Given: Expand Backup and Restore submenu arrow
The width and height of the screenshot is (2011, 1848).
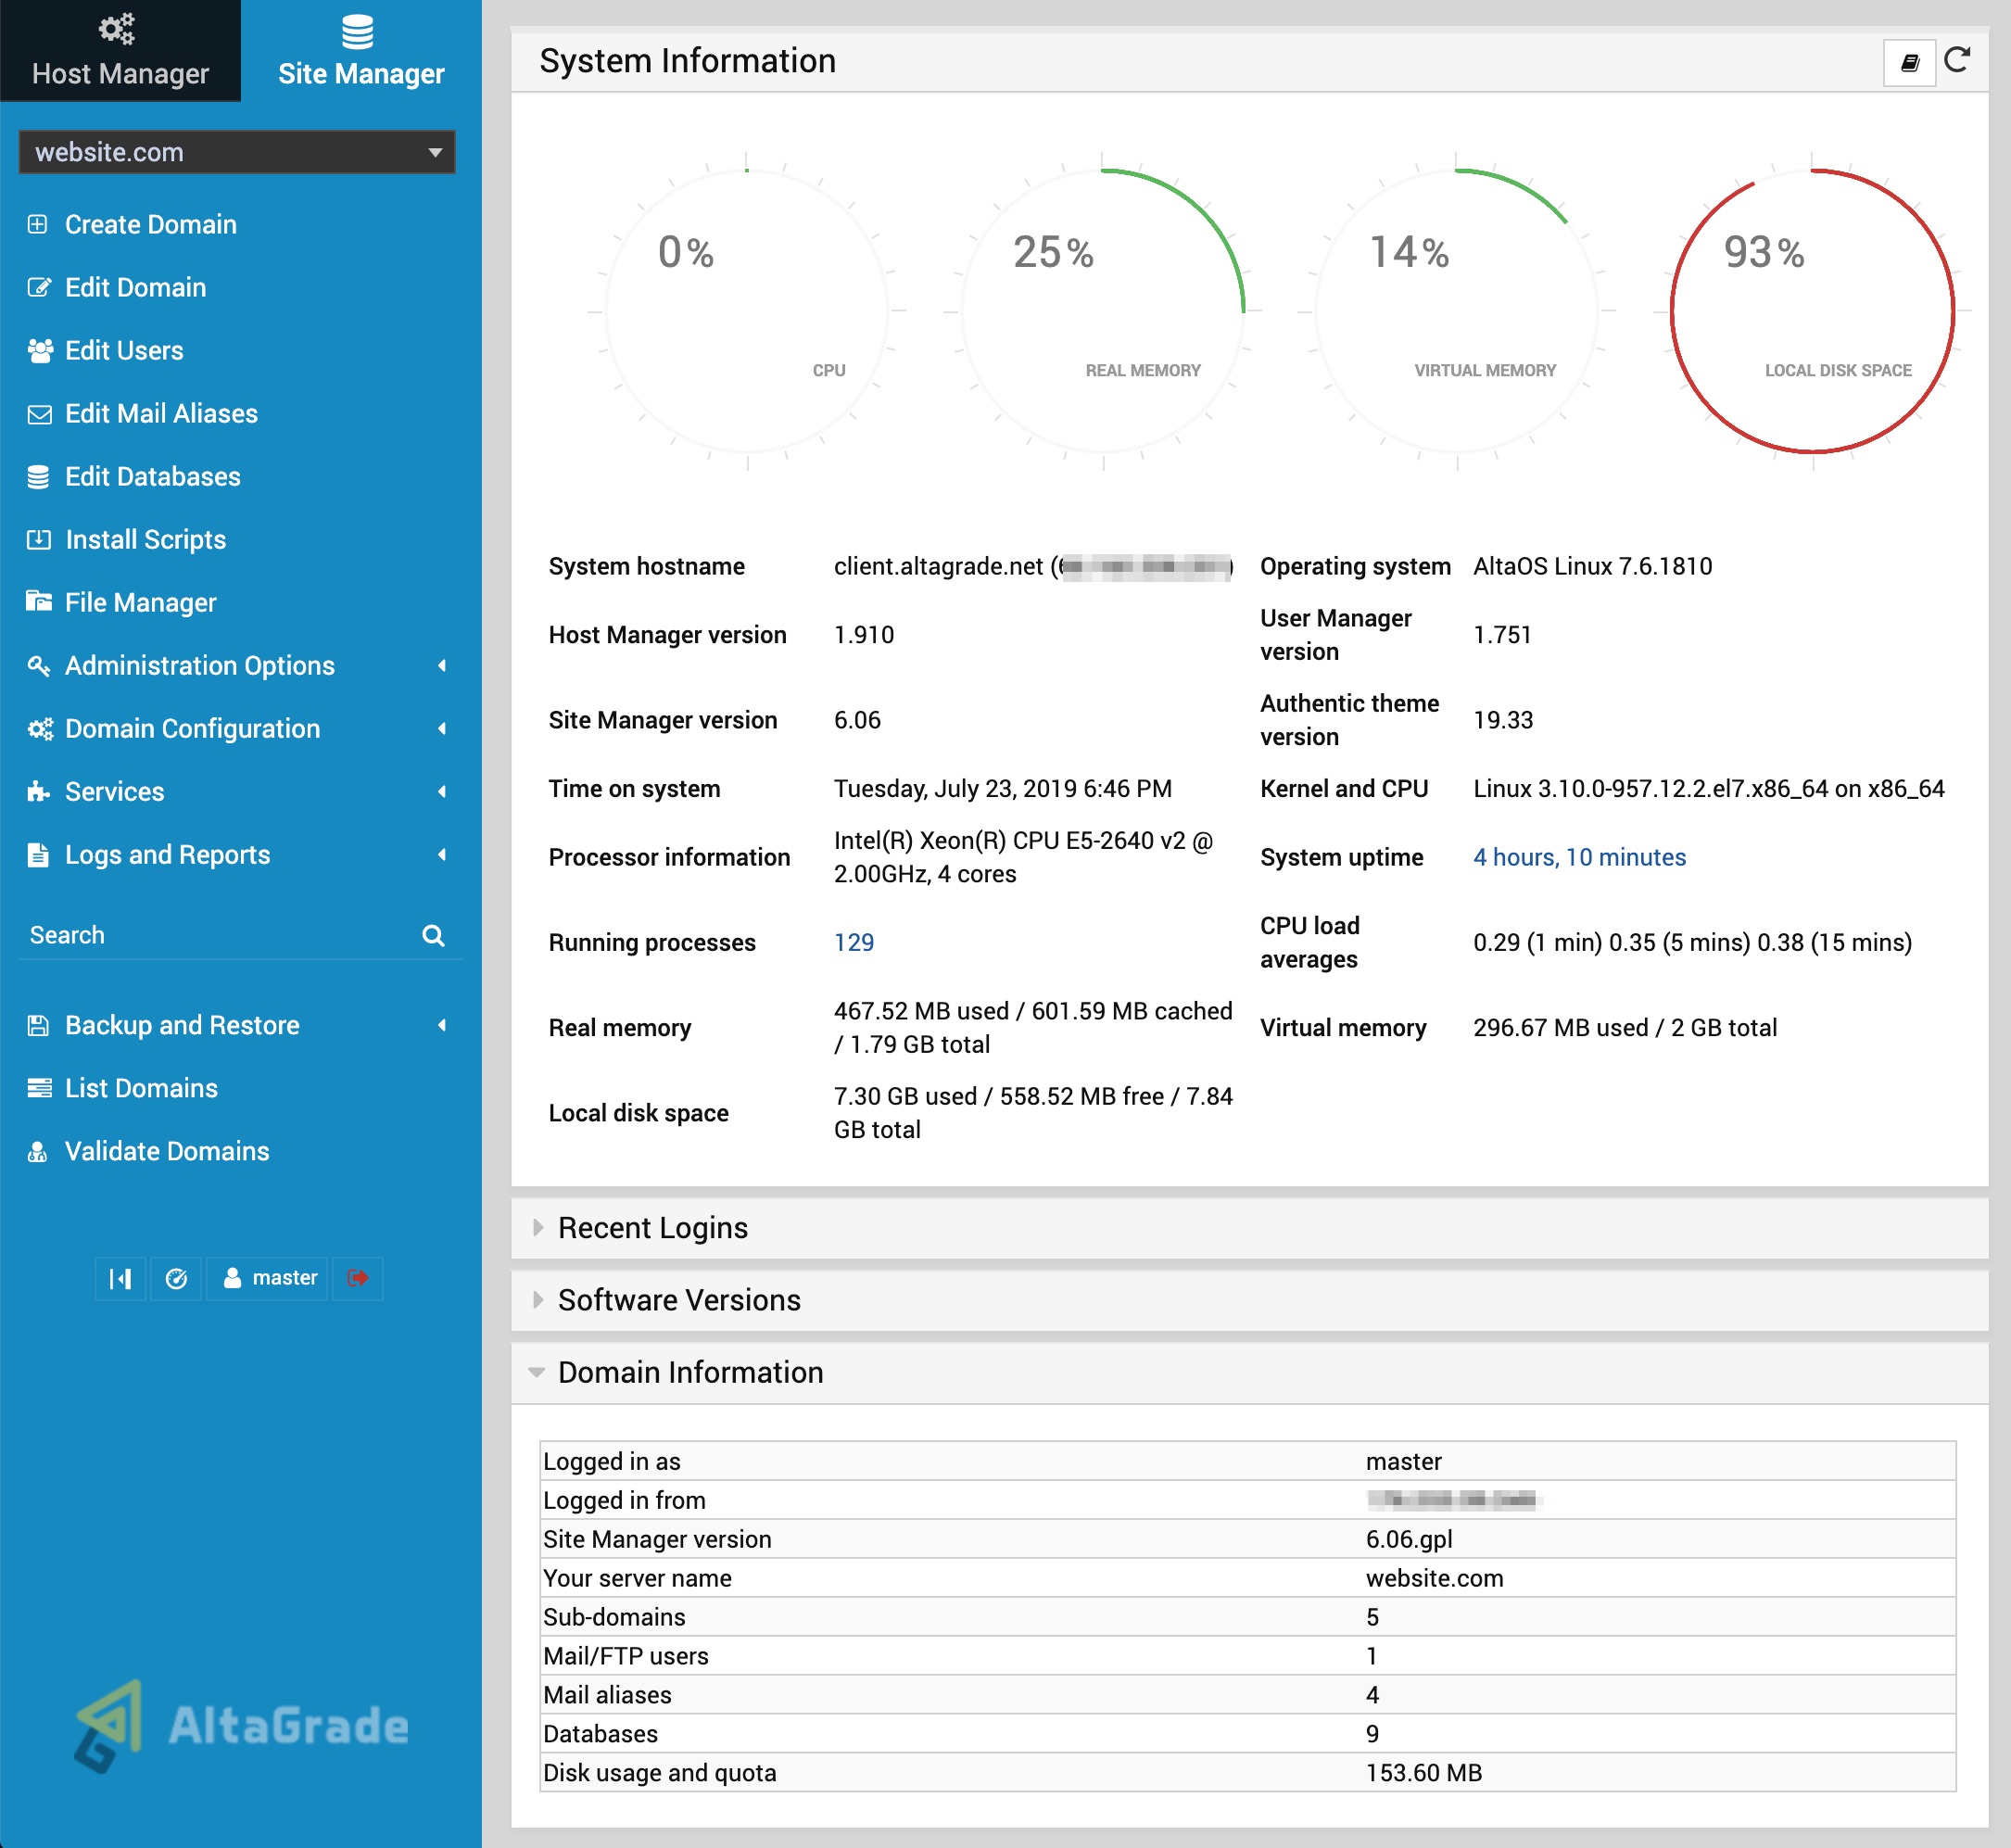Looking at the screenshot, I should tap(442, 1025).
